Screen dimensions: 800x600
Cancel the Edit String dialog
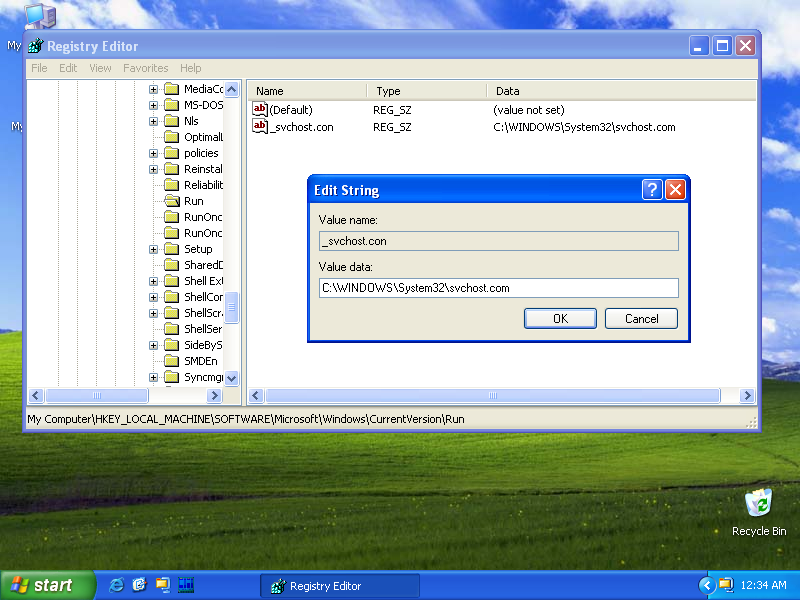pos(641,318)
